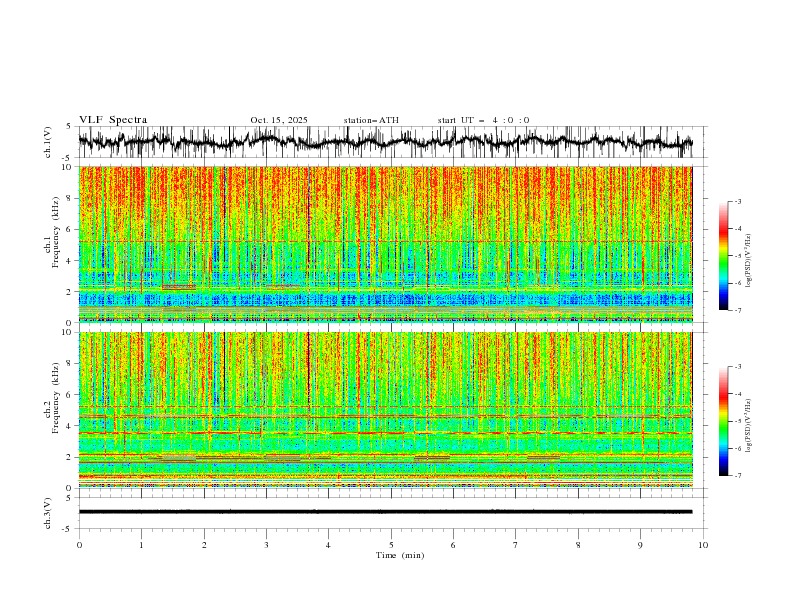Click the ch.1 Frequency (kHz) axis label
The width and height of the screenshot is (792, 612).
click(x=52, y=231)
